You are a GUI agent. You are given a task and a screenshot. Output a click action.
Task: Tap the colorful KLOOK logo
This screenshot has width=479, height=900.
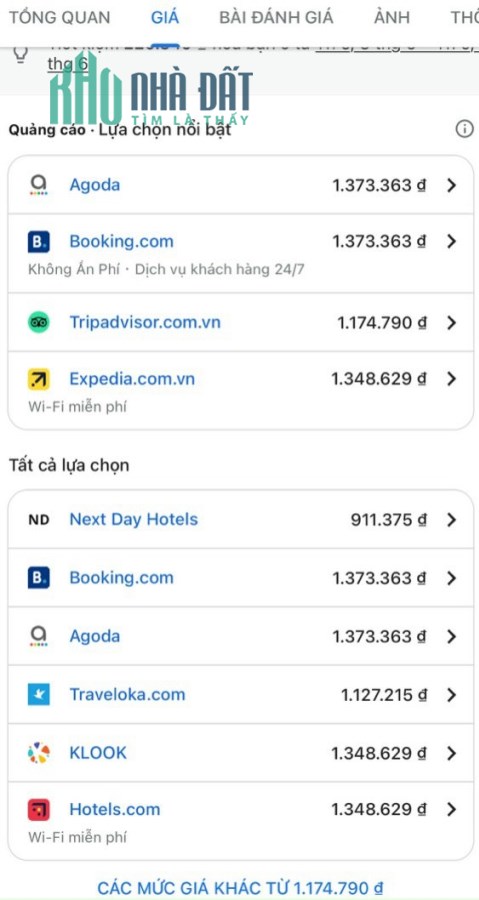coord(38,753)
